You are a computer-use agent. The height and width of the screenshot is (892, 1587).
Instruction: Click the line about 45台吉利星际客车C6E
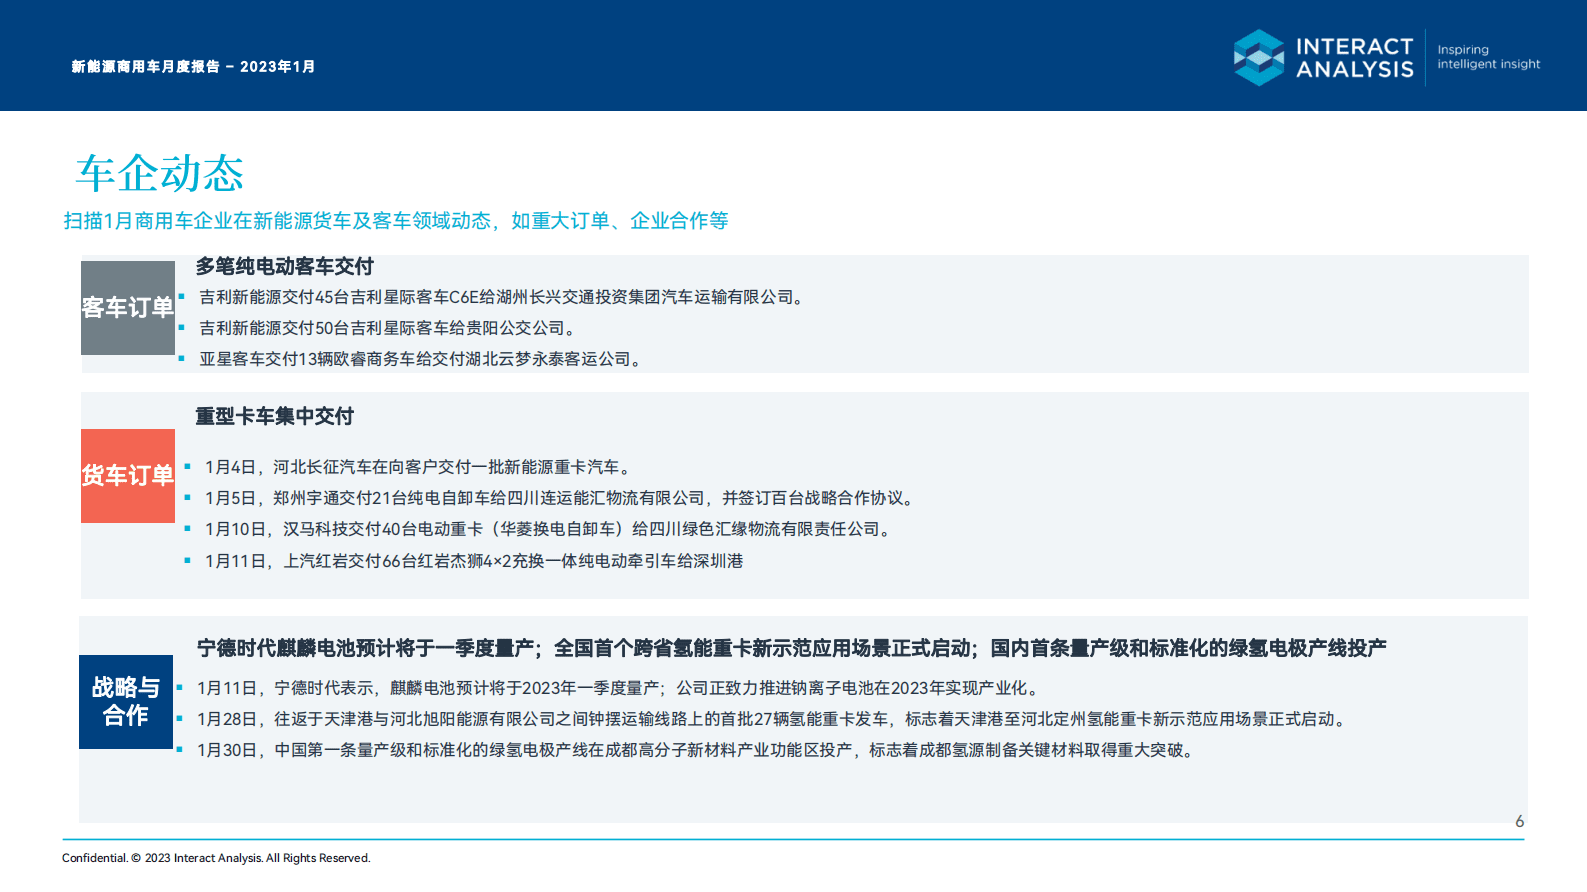[504, 297]
